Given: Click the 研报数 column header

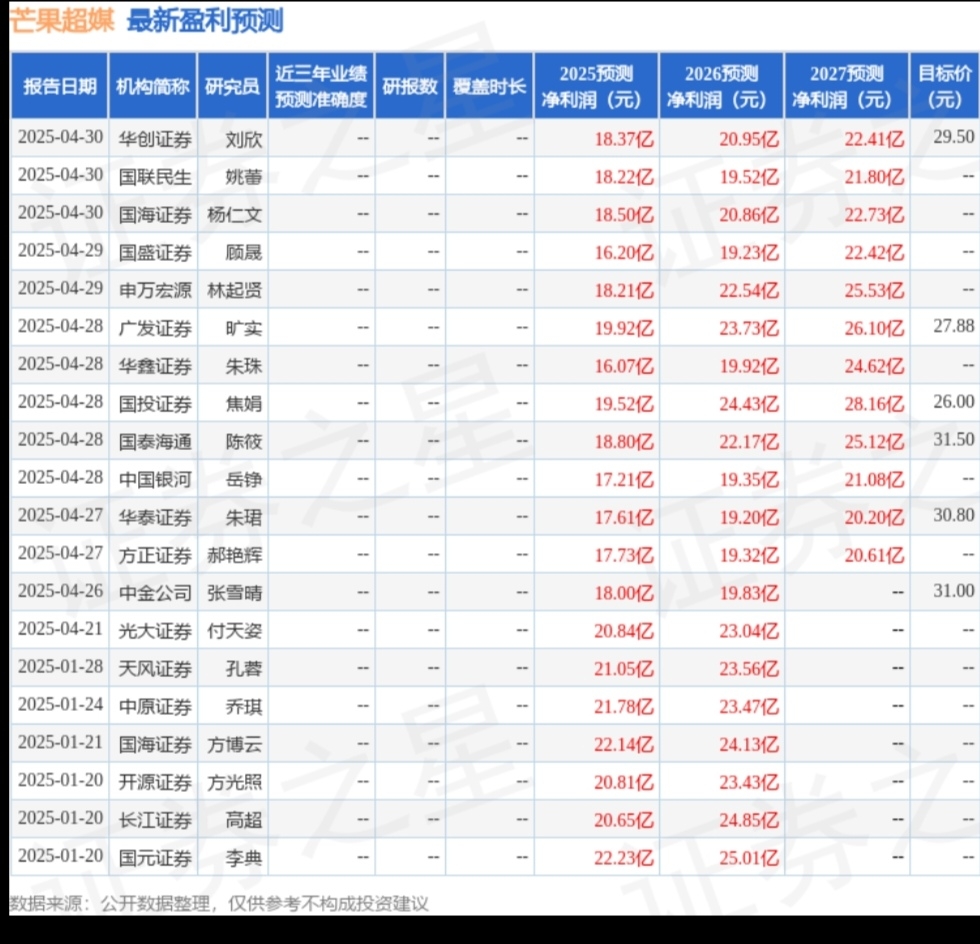Looking at the screenshot, I should point(409,86).
